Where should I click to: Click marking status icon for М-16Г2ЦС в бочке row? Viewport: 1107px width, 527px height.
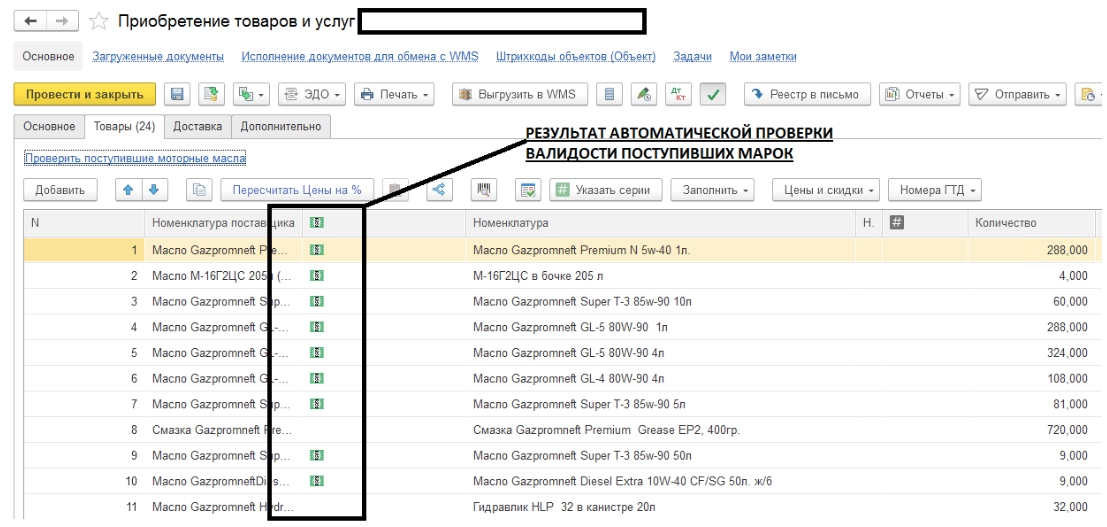coord(317,276)
